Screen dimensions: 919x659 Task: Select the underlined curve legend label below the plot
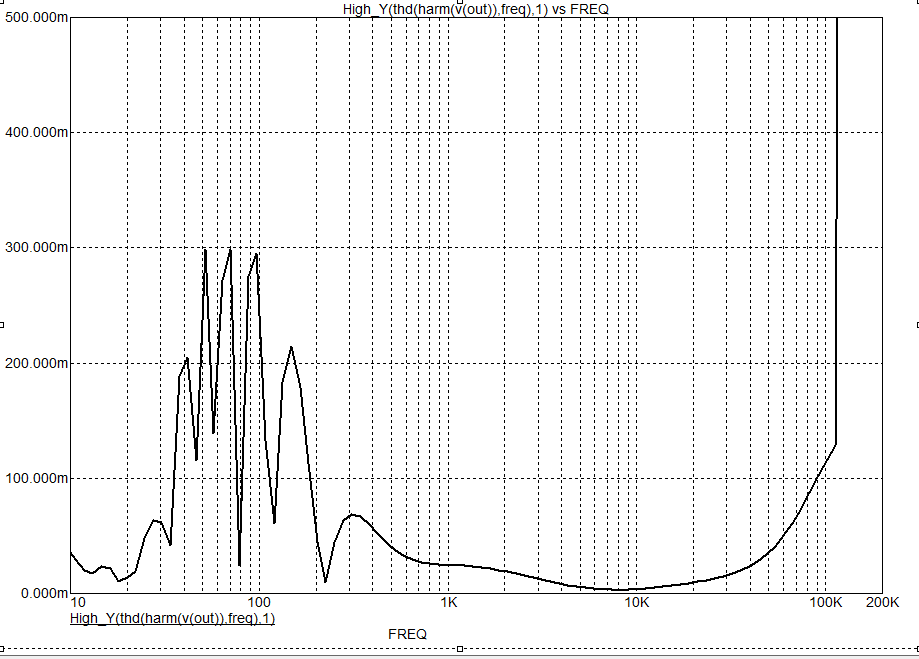point(172,618)
